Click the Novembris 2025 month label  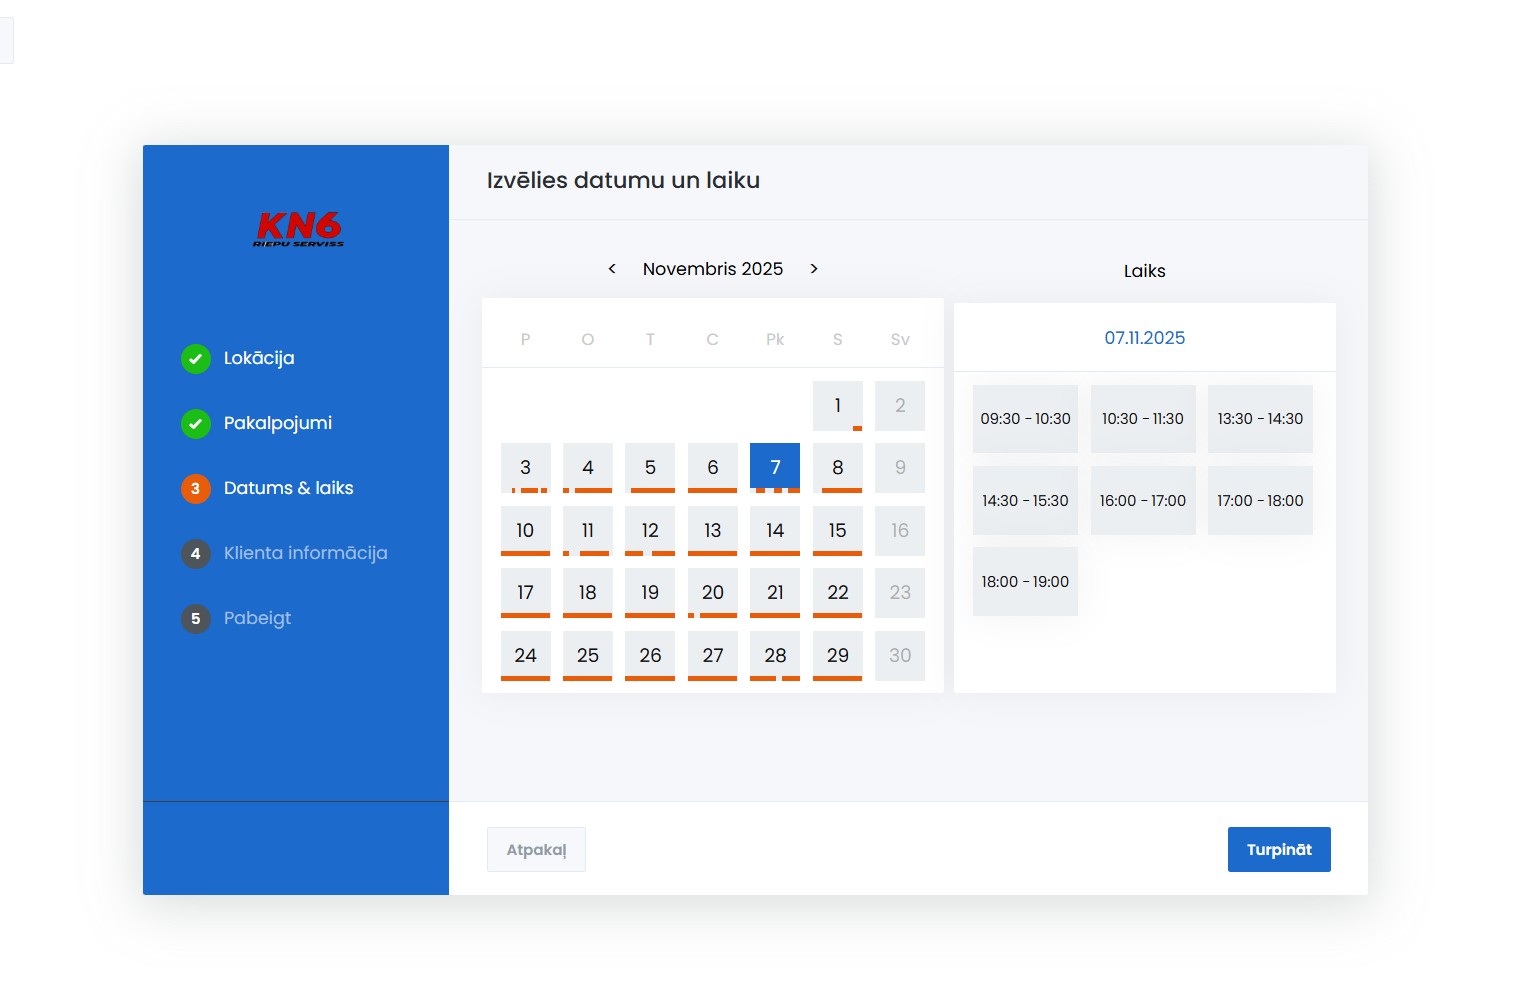pos(713,269)
